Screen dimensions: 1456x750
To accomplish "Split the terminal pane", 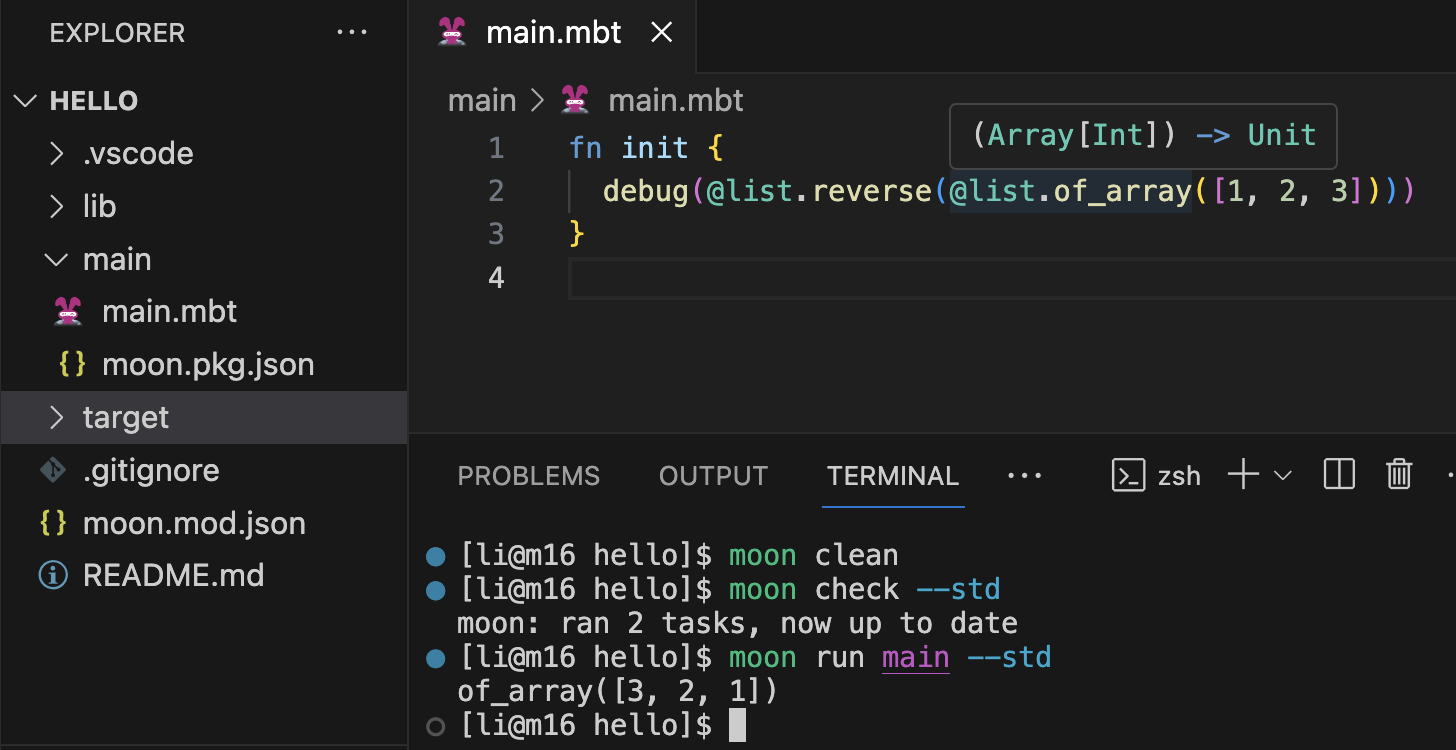I will 1338,475.
